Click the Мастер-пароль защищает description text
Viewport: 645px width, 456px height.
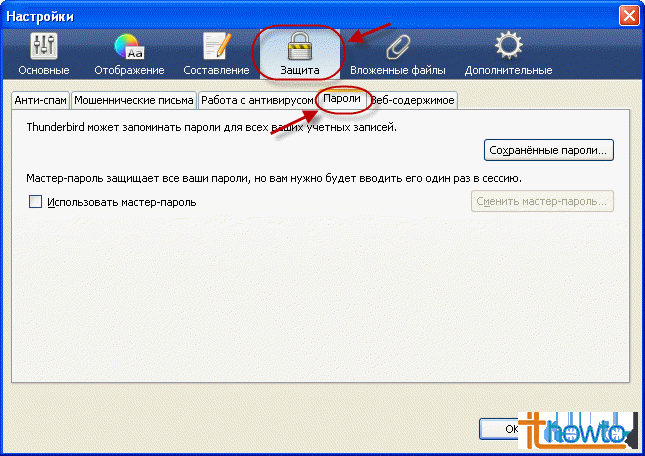274,178
